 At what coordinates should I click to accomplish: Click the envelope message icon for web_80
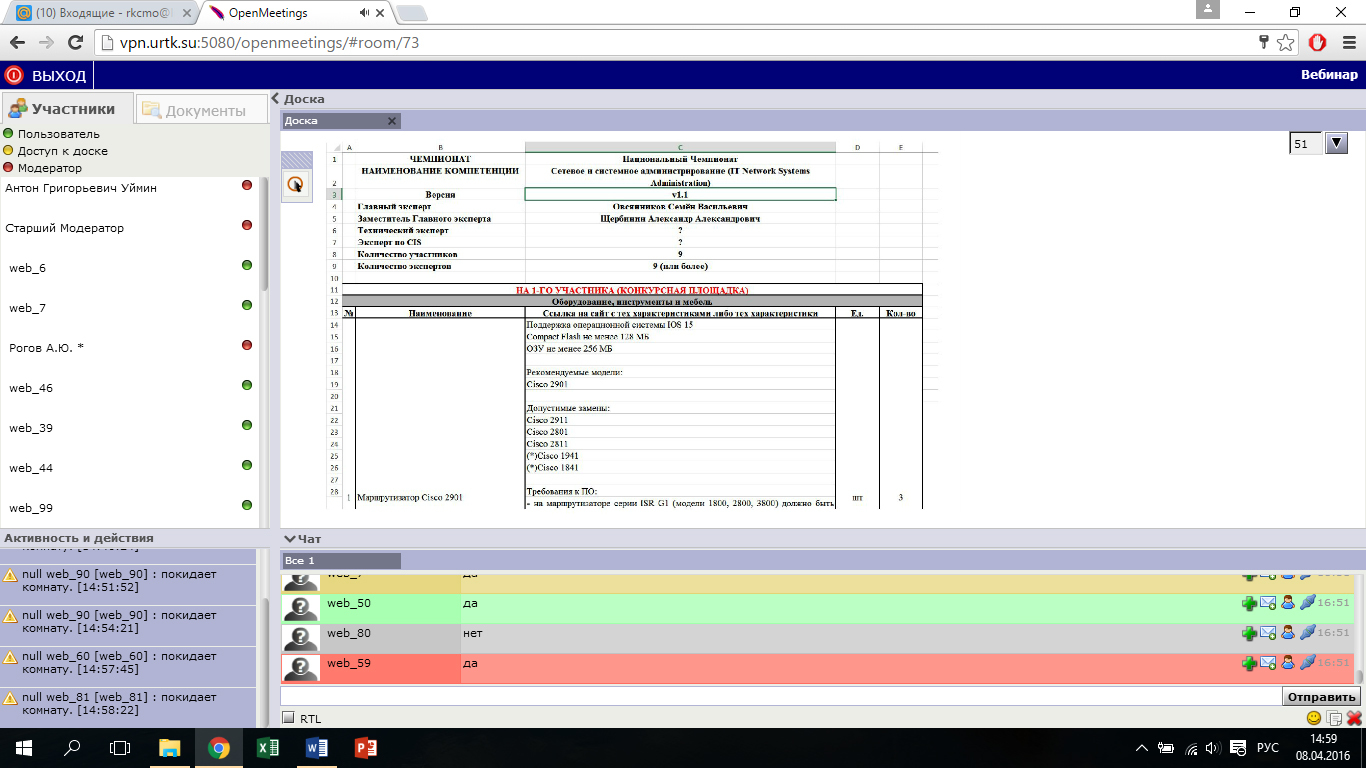click(1268, 633)
